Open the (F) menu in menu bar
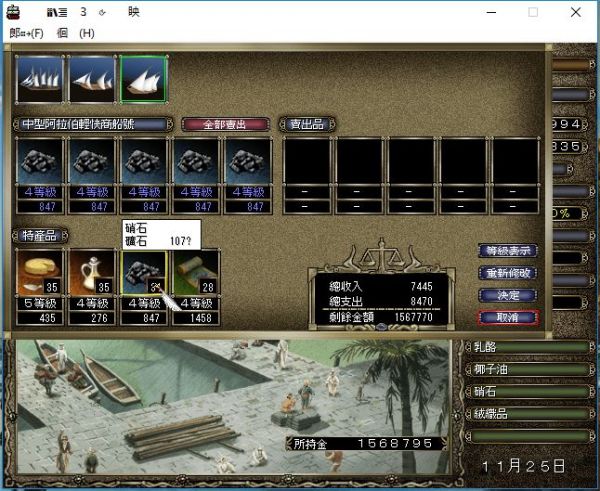600x491 pixels. [27, 33]
